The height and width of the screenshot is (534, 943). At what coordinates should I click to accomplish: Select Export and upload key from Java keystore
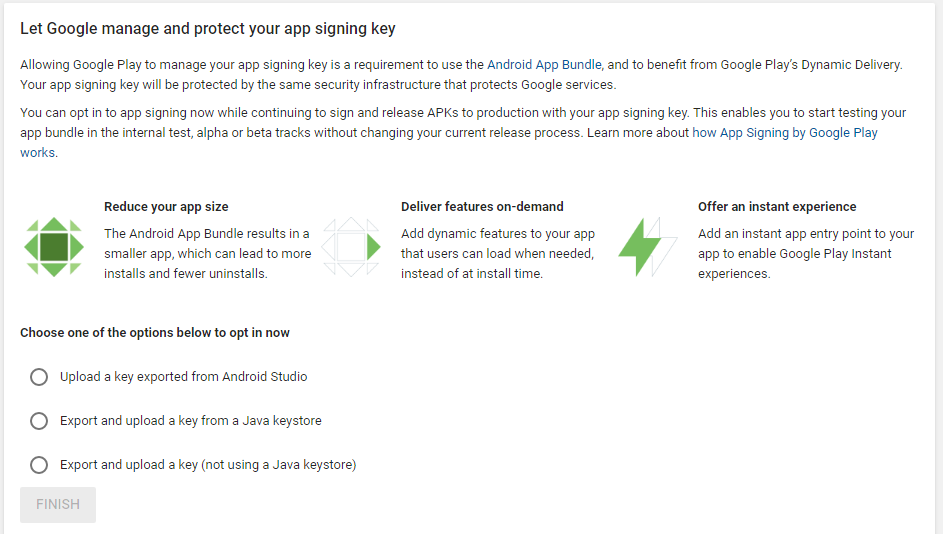coord(39,421)
